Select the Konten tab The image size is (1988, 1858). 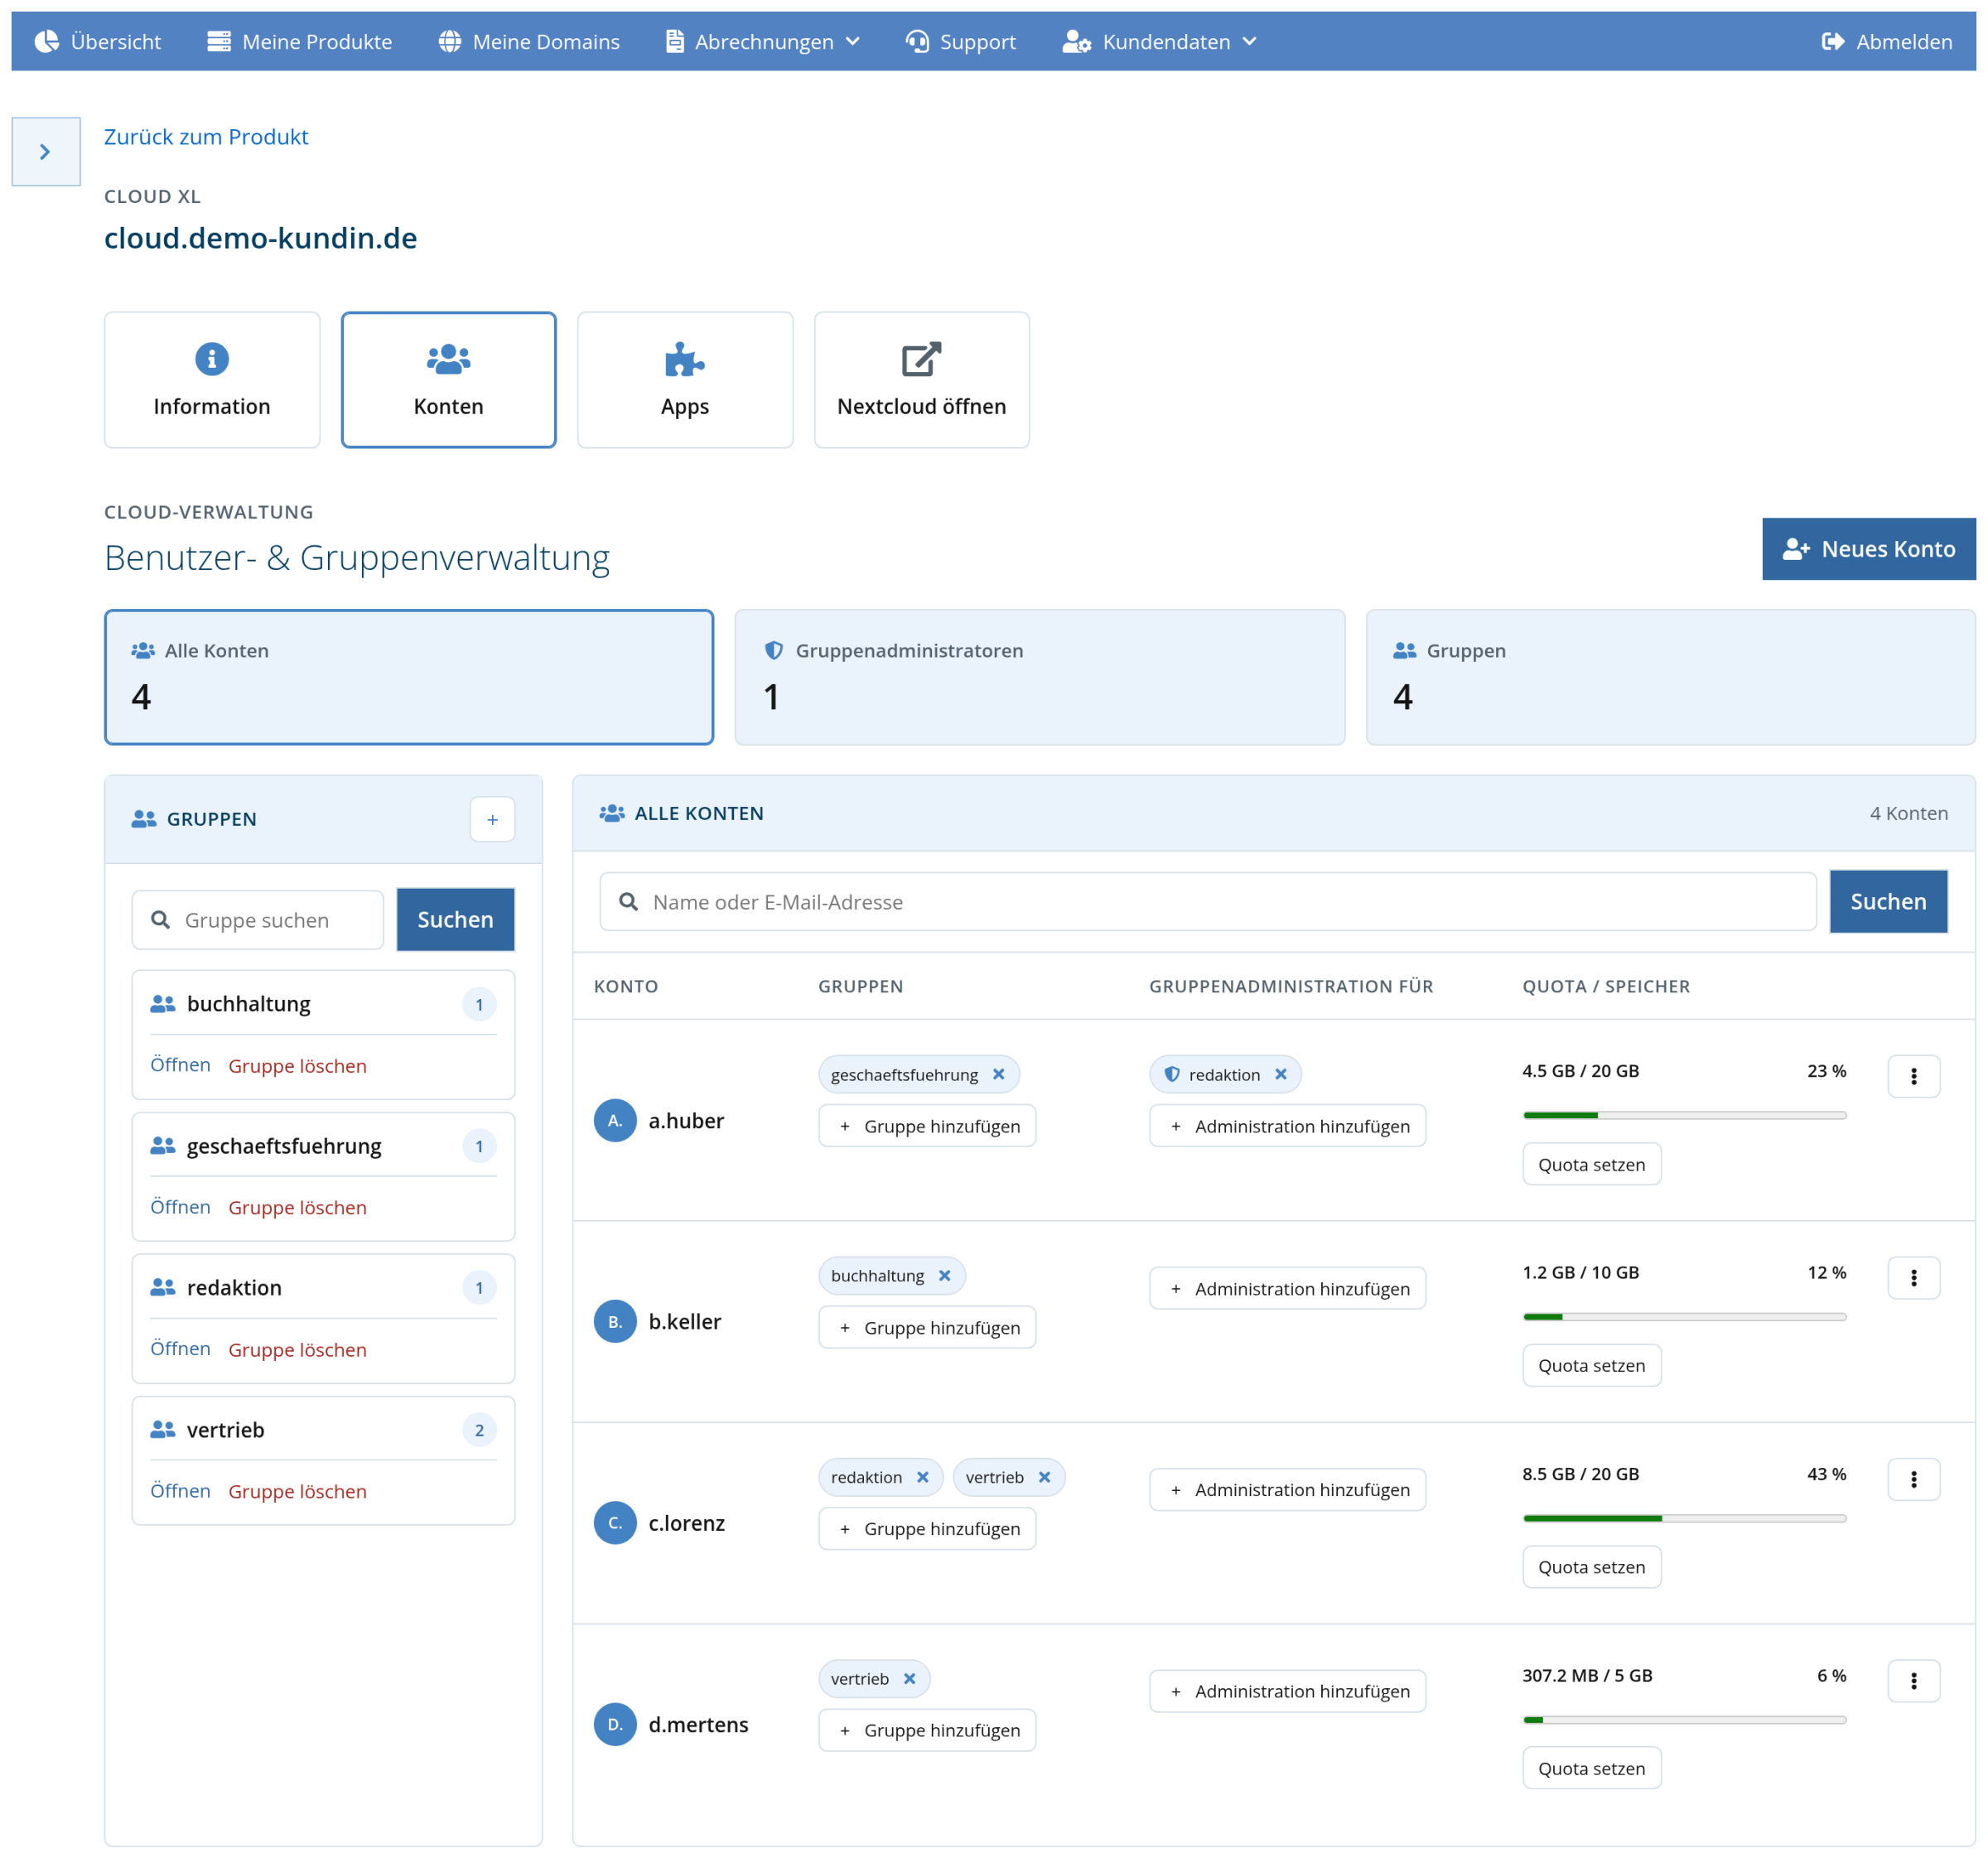[448, 379]
